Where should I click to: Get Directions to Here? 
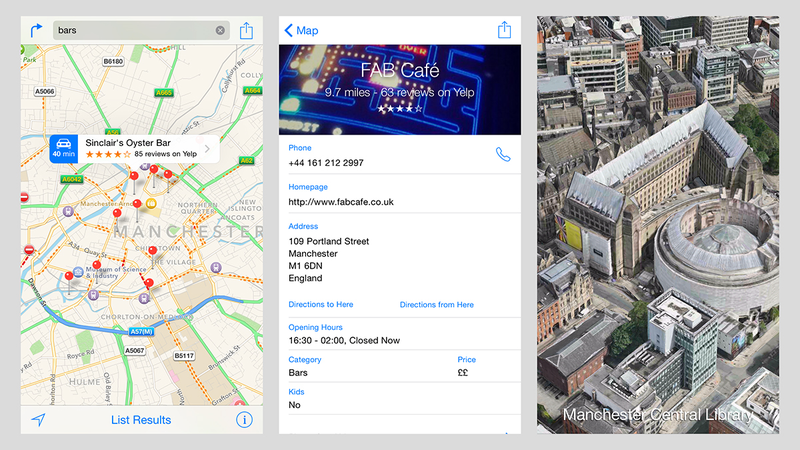click(x=321, y=305)
